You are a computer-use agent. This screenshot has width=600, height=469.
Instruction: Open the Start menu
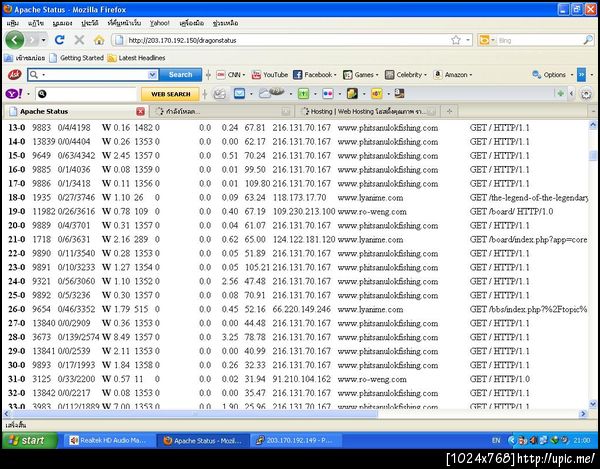point(30,440)
